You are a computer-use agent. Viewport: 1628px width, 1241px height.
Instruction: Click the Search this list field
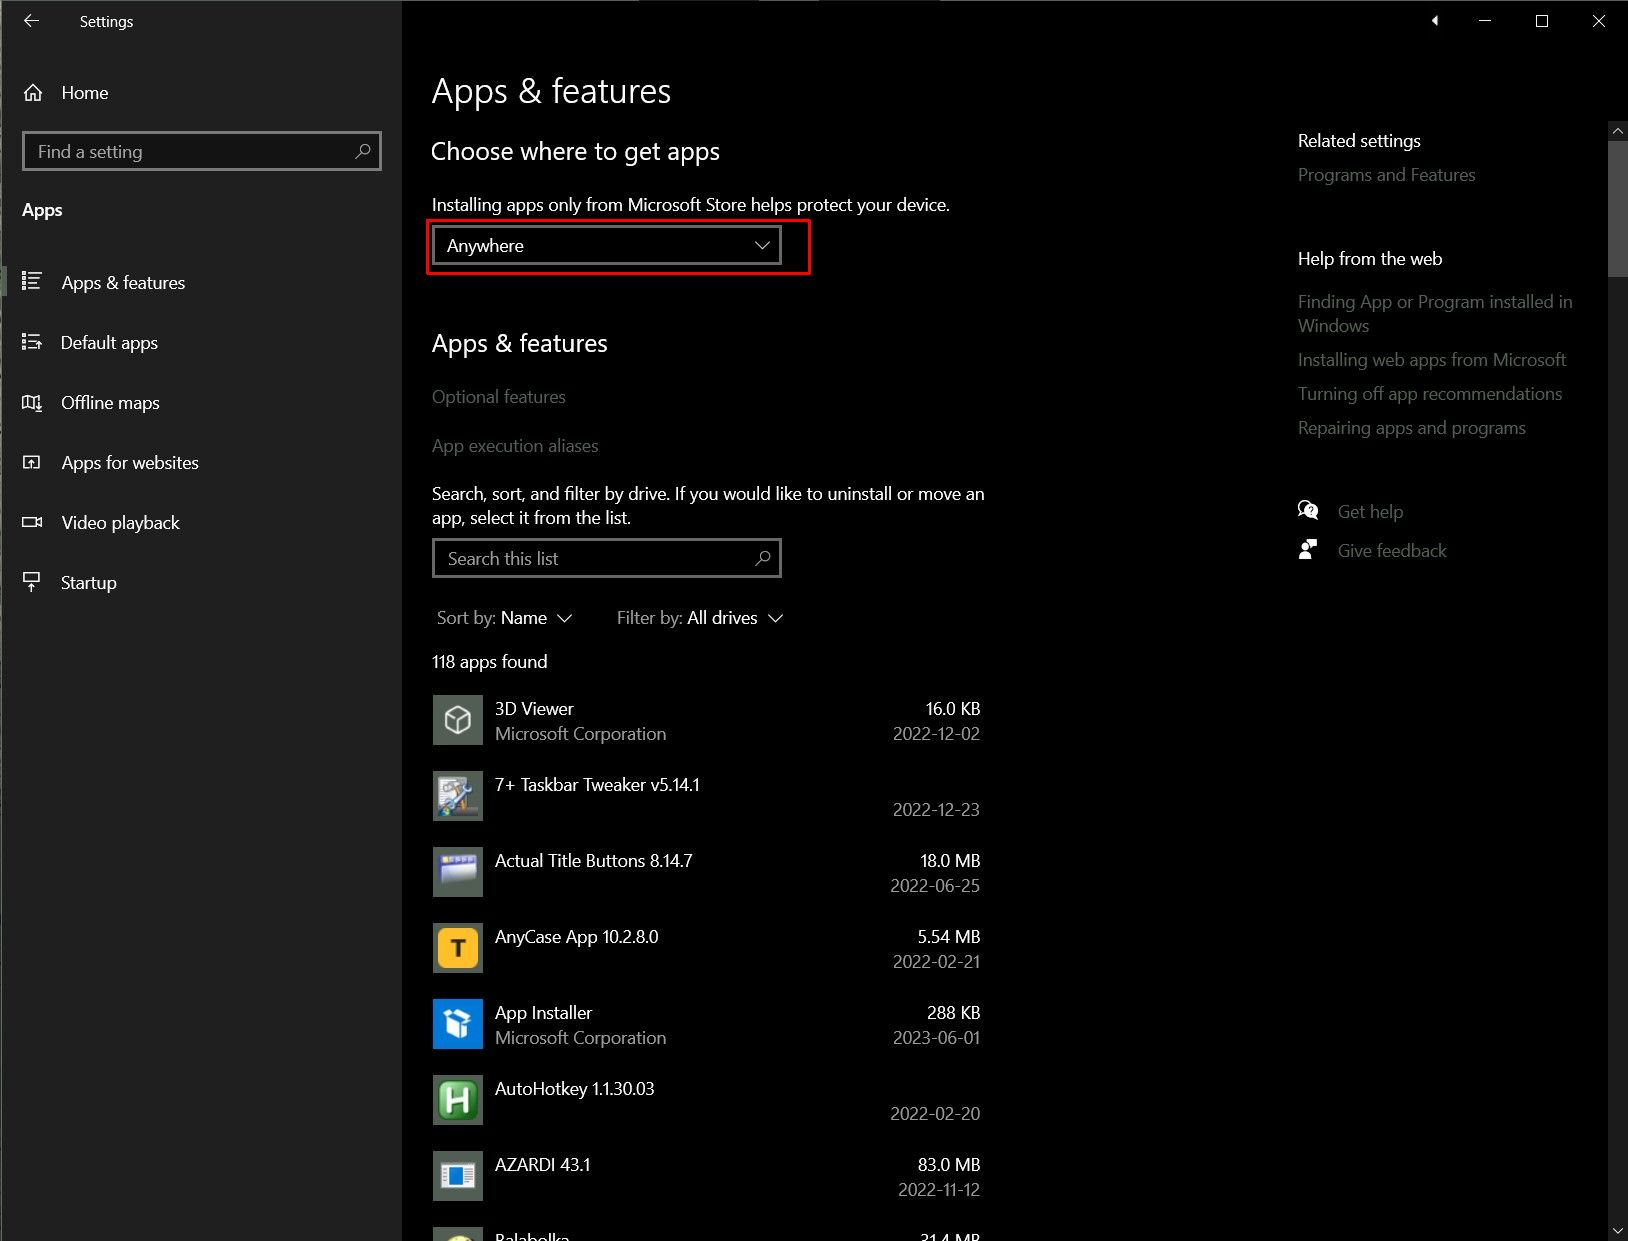tap(597, 559)
